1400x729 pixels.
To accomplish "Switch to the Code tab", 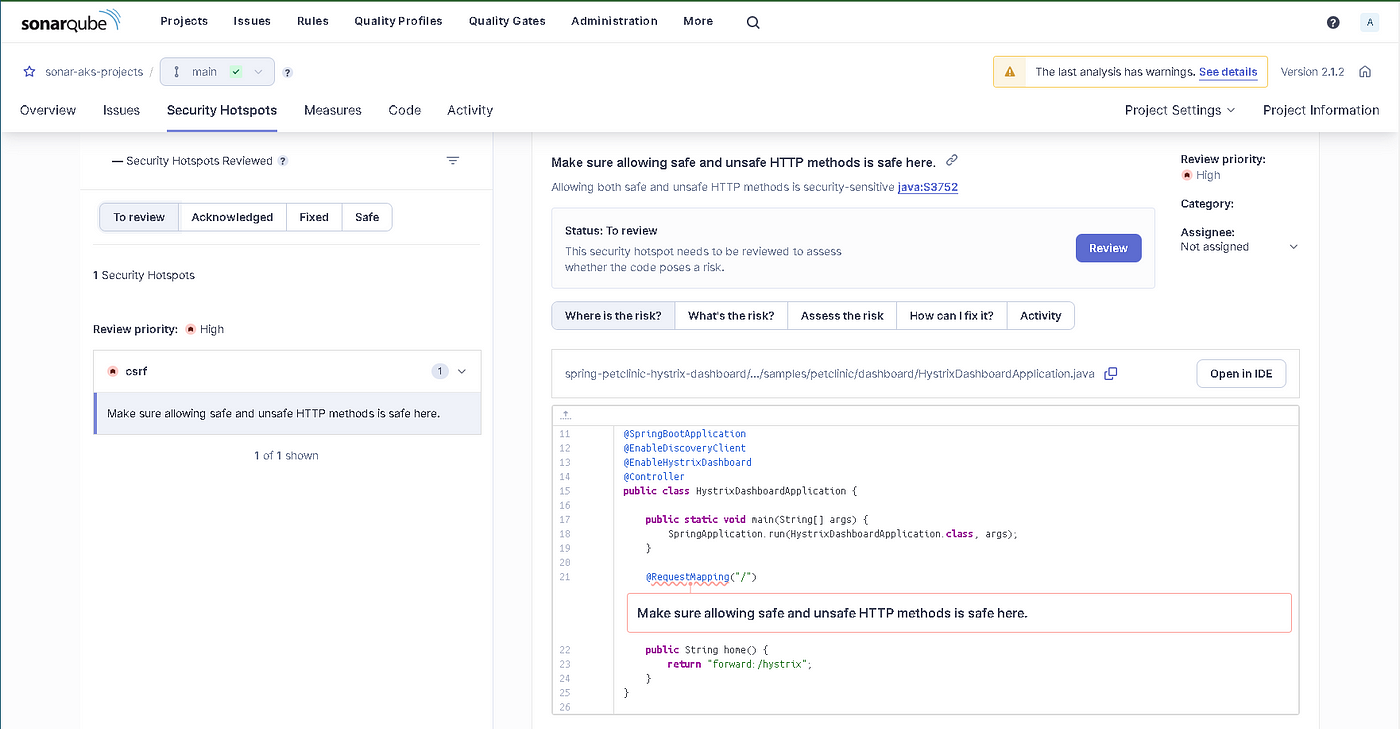I will click(x=405, y=110).
